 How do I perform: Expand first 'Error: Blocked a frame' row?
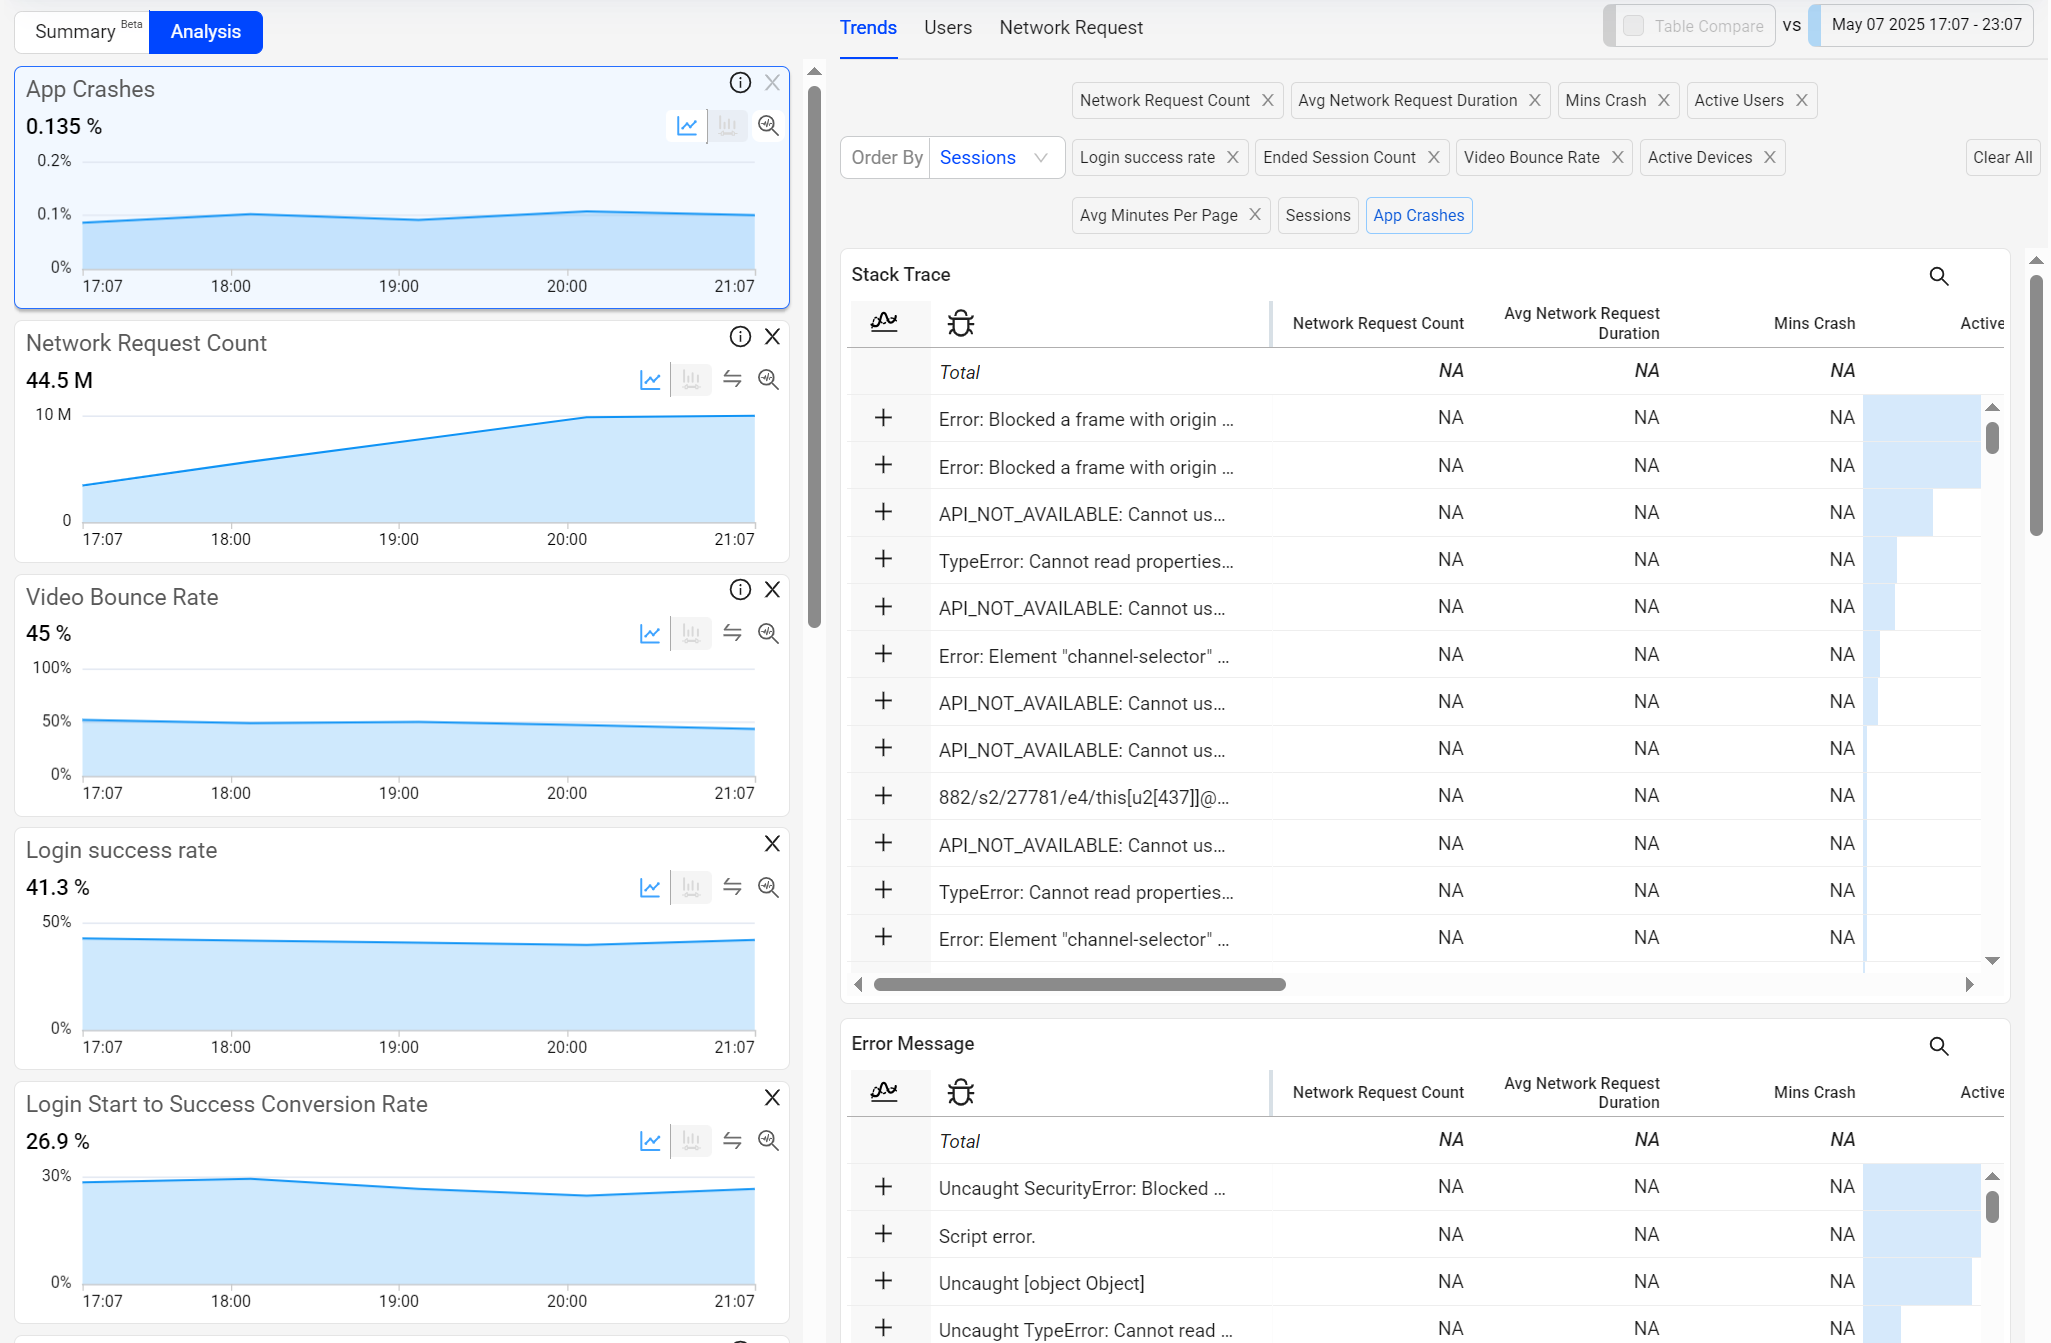883,418
